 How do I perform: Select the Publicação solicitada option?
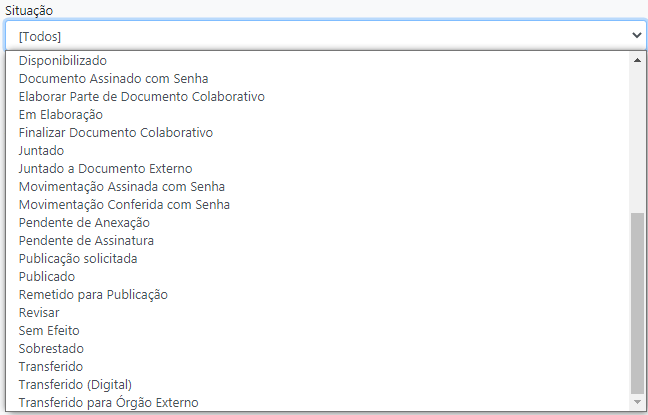(x=78, y=259)
